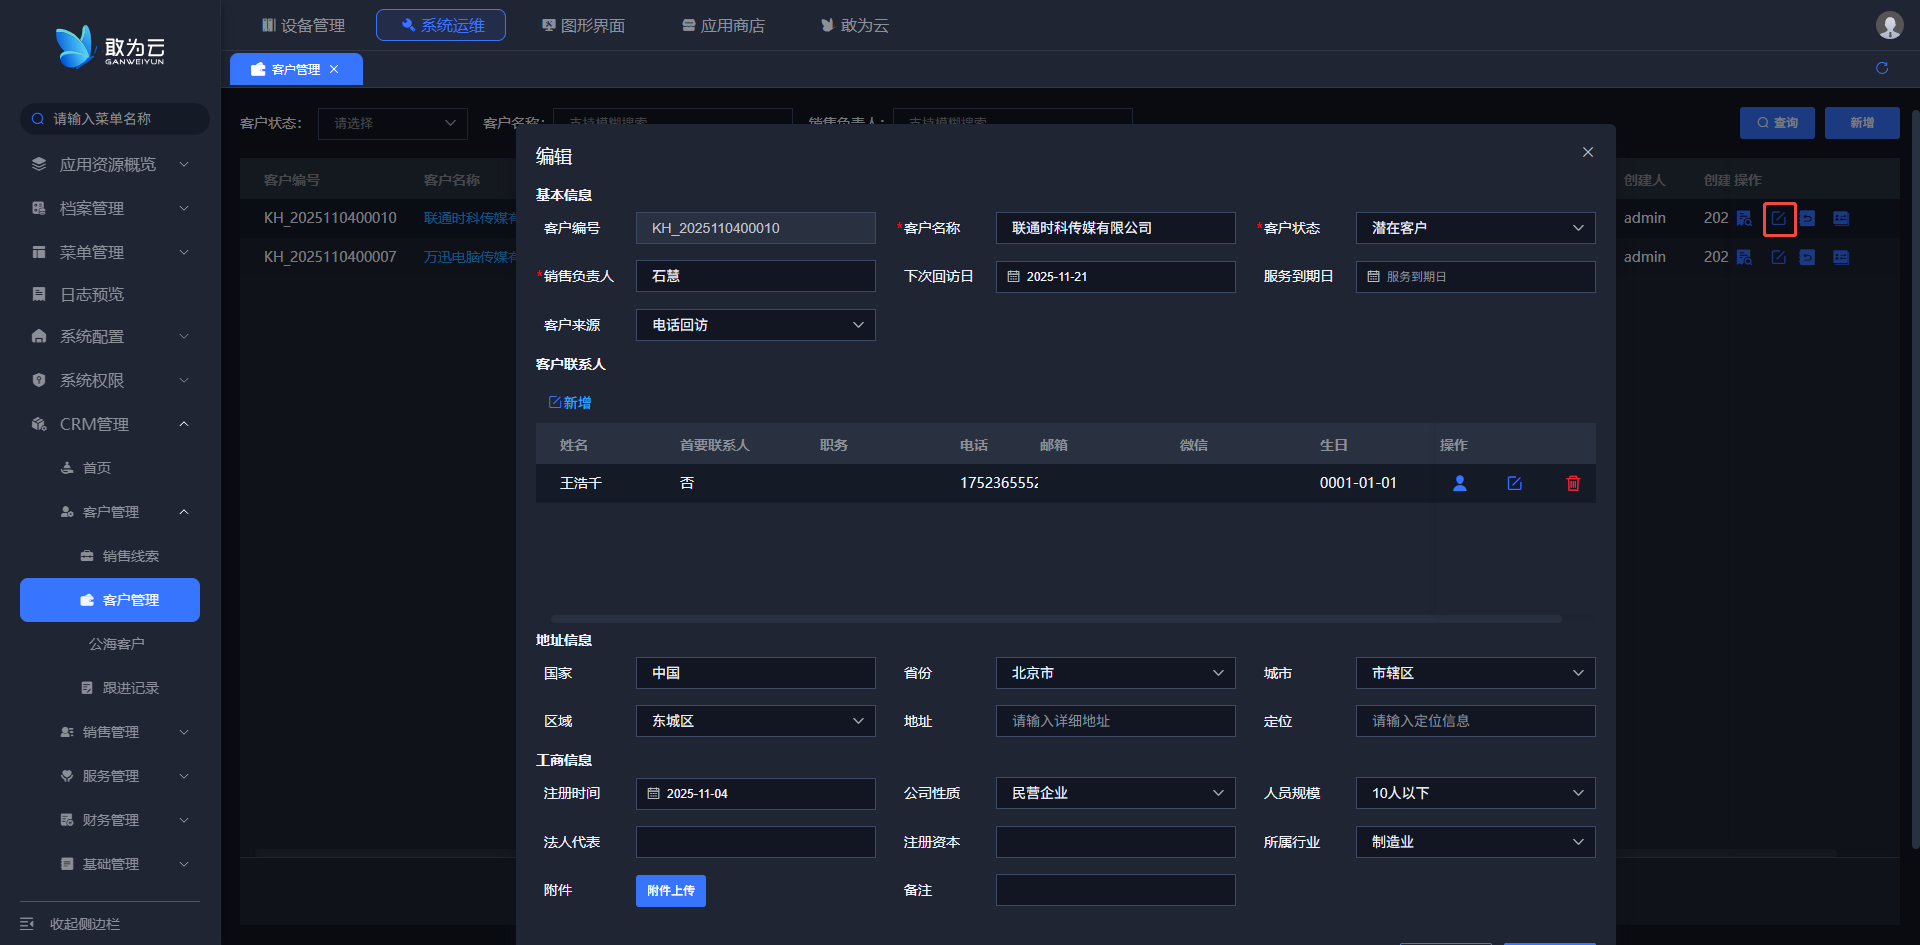Open the 应用商店 top menu
The width and height of the screenshot is (1920, 945).
point(723,25)
